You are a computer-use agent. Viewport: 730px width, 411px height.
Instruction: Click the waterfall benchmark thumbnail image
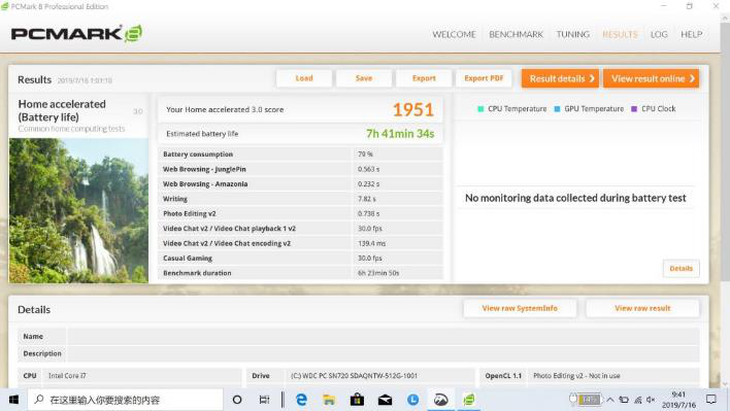[78, 210]
